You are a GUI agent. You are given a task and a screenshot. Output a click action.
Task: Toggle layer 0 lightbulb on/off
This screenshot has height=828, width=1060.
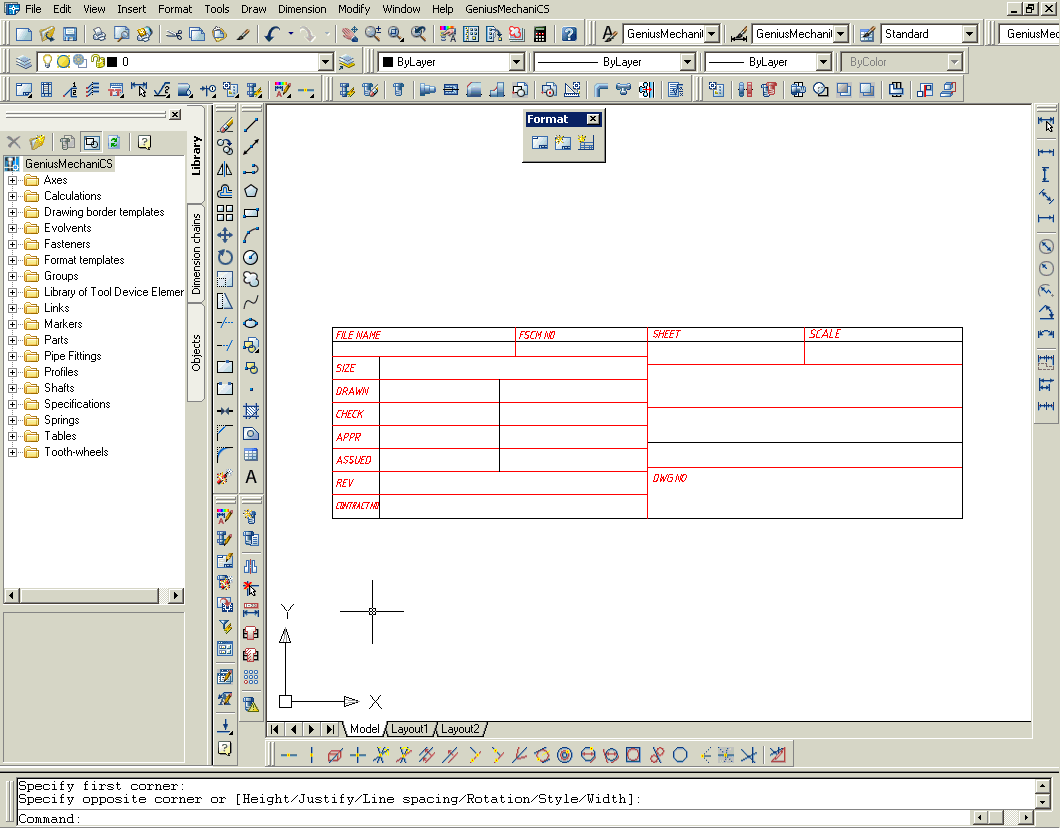tap(47, 62)
